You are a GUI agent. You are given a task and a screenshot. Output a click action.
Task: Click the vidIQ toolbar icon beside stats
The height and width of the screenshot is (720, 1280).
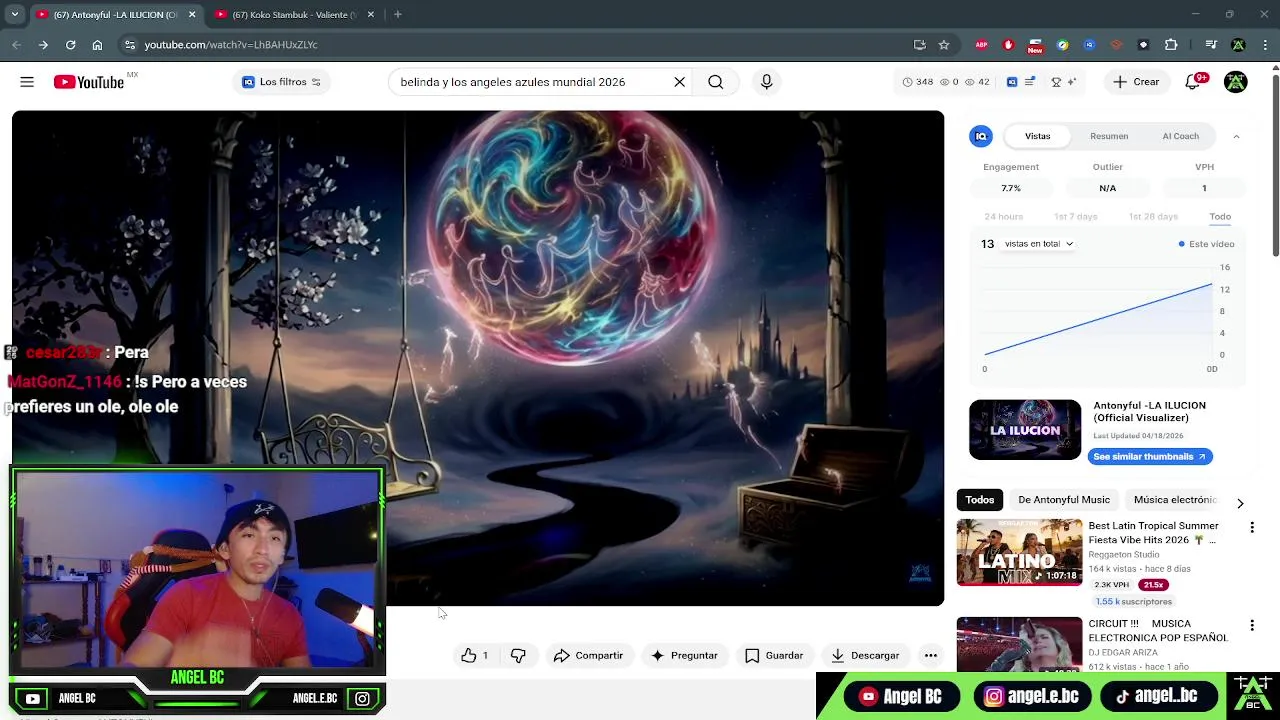[1012, 82]
